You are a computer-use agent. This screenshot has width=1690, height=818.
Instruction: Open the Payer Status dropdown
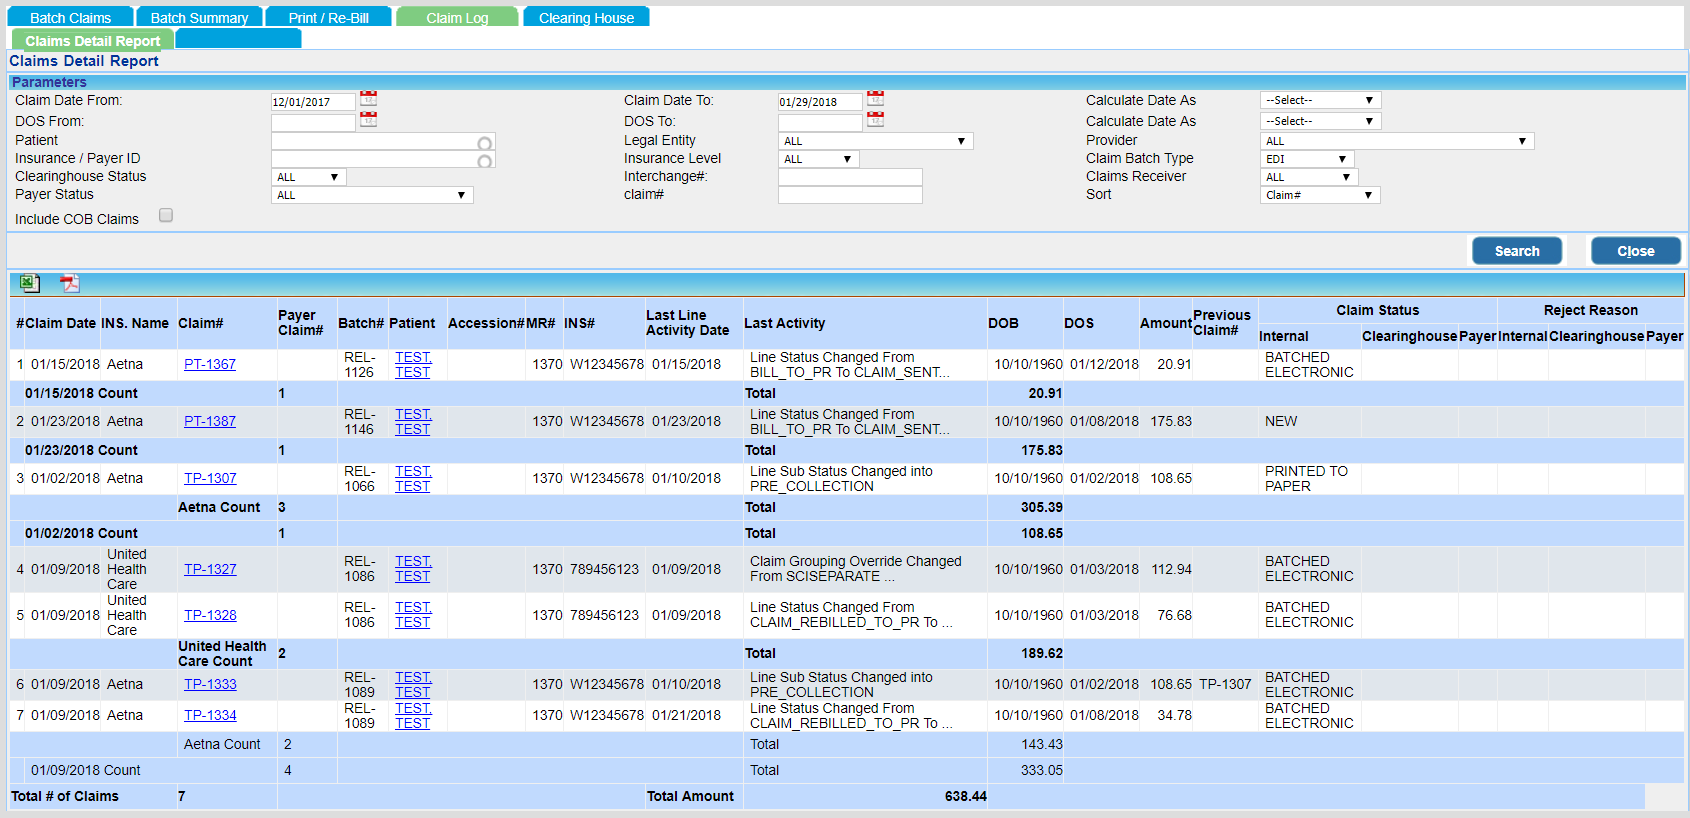(372, 195)
